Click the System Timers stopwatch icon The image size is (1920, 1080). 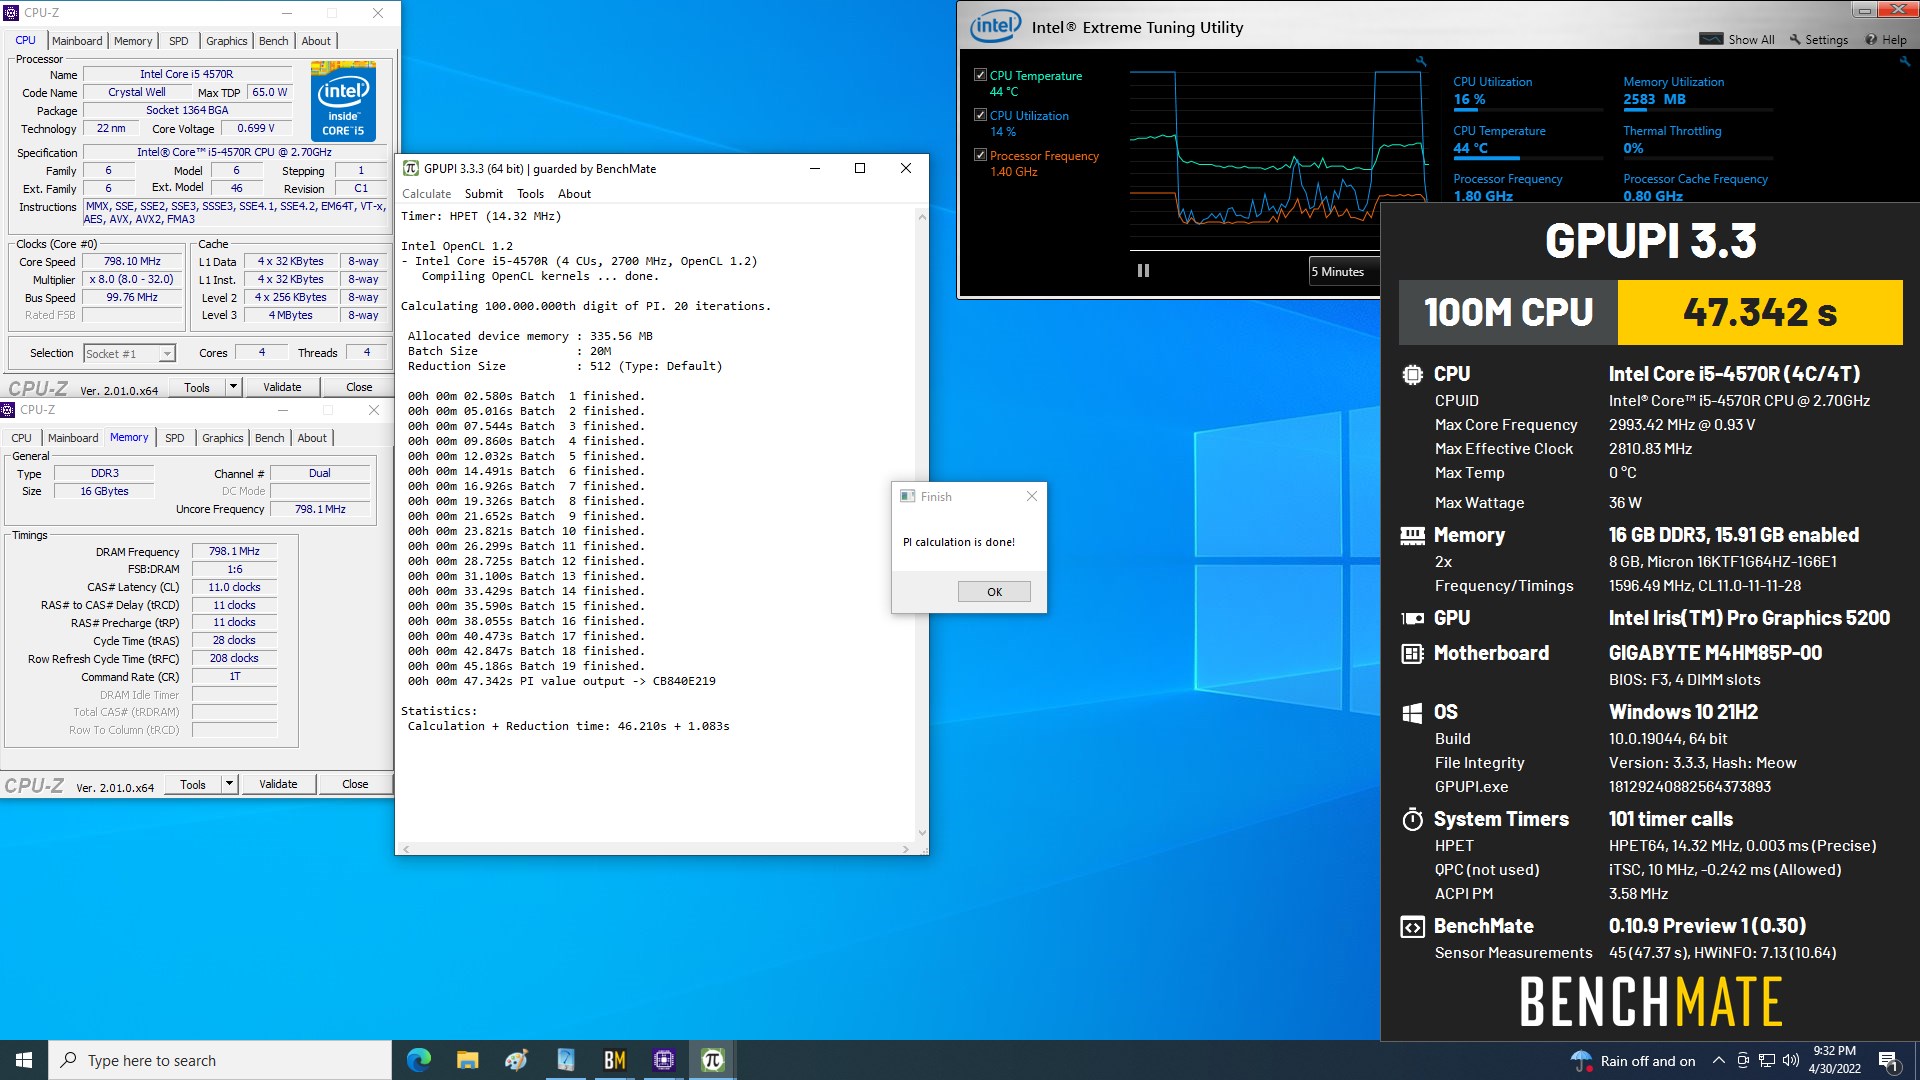click(1412, 819)
